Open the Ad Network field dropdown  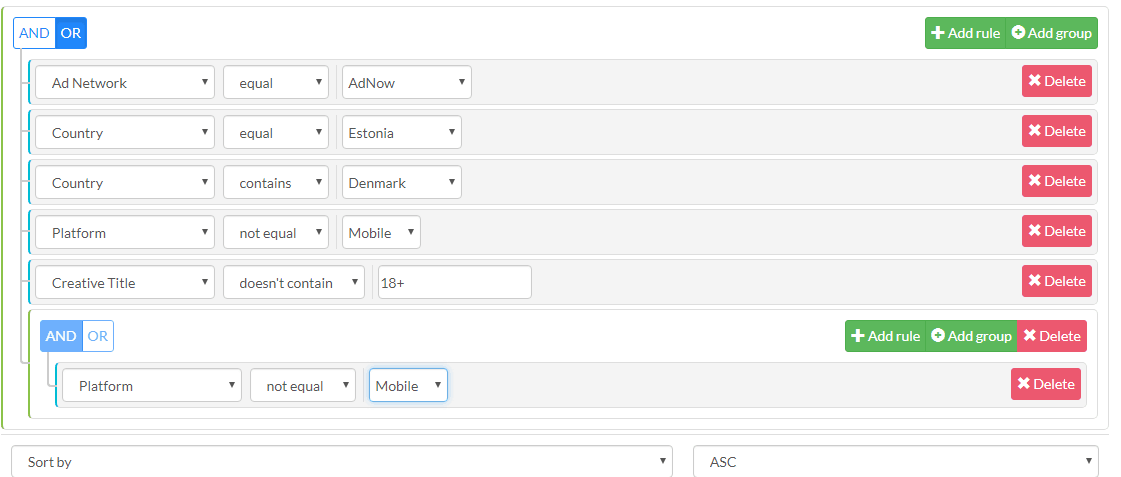point(125,83)
